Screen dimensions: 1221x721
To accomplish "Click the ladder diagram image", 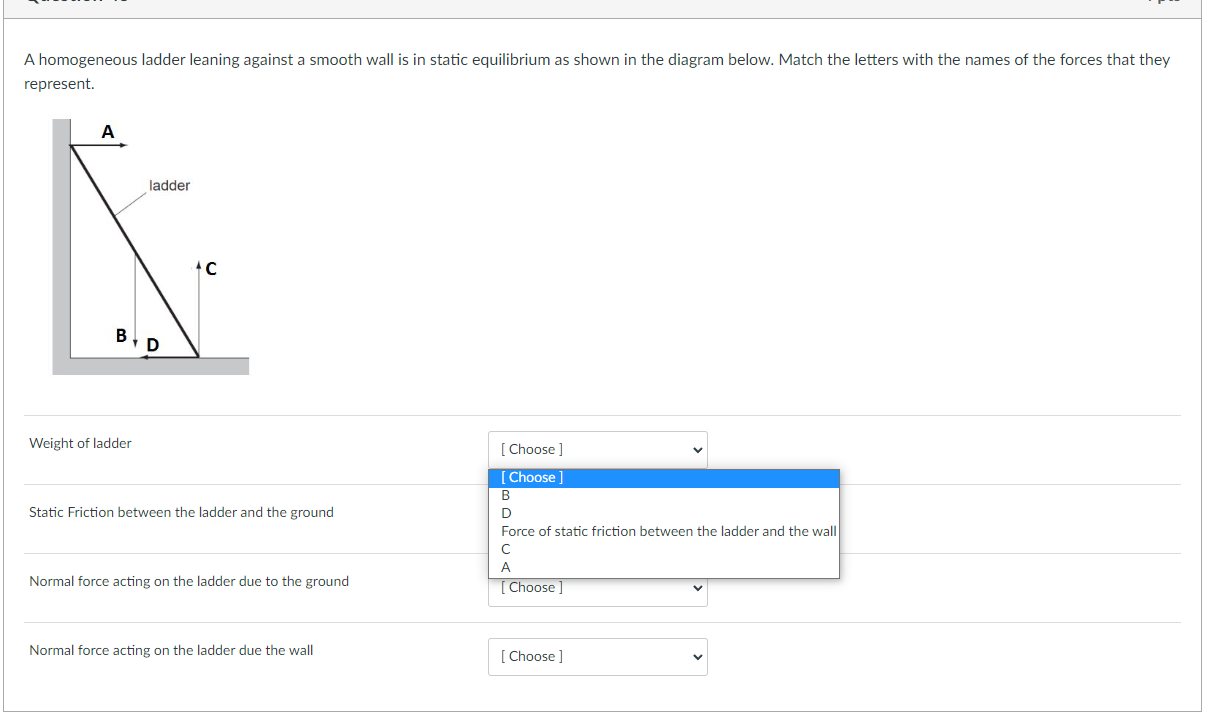I will coord(150,247).
